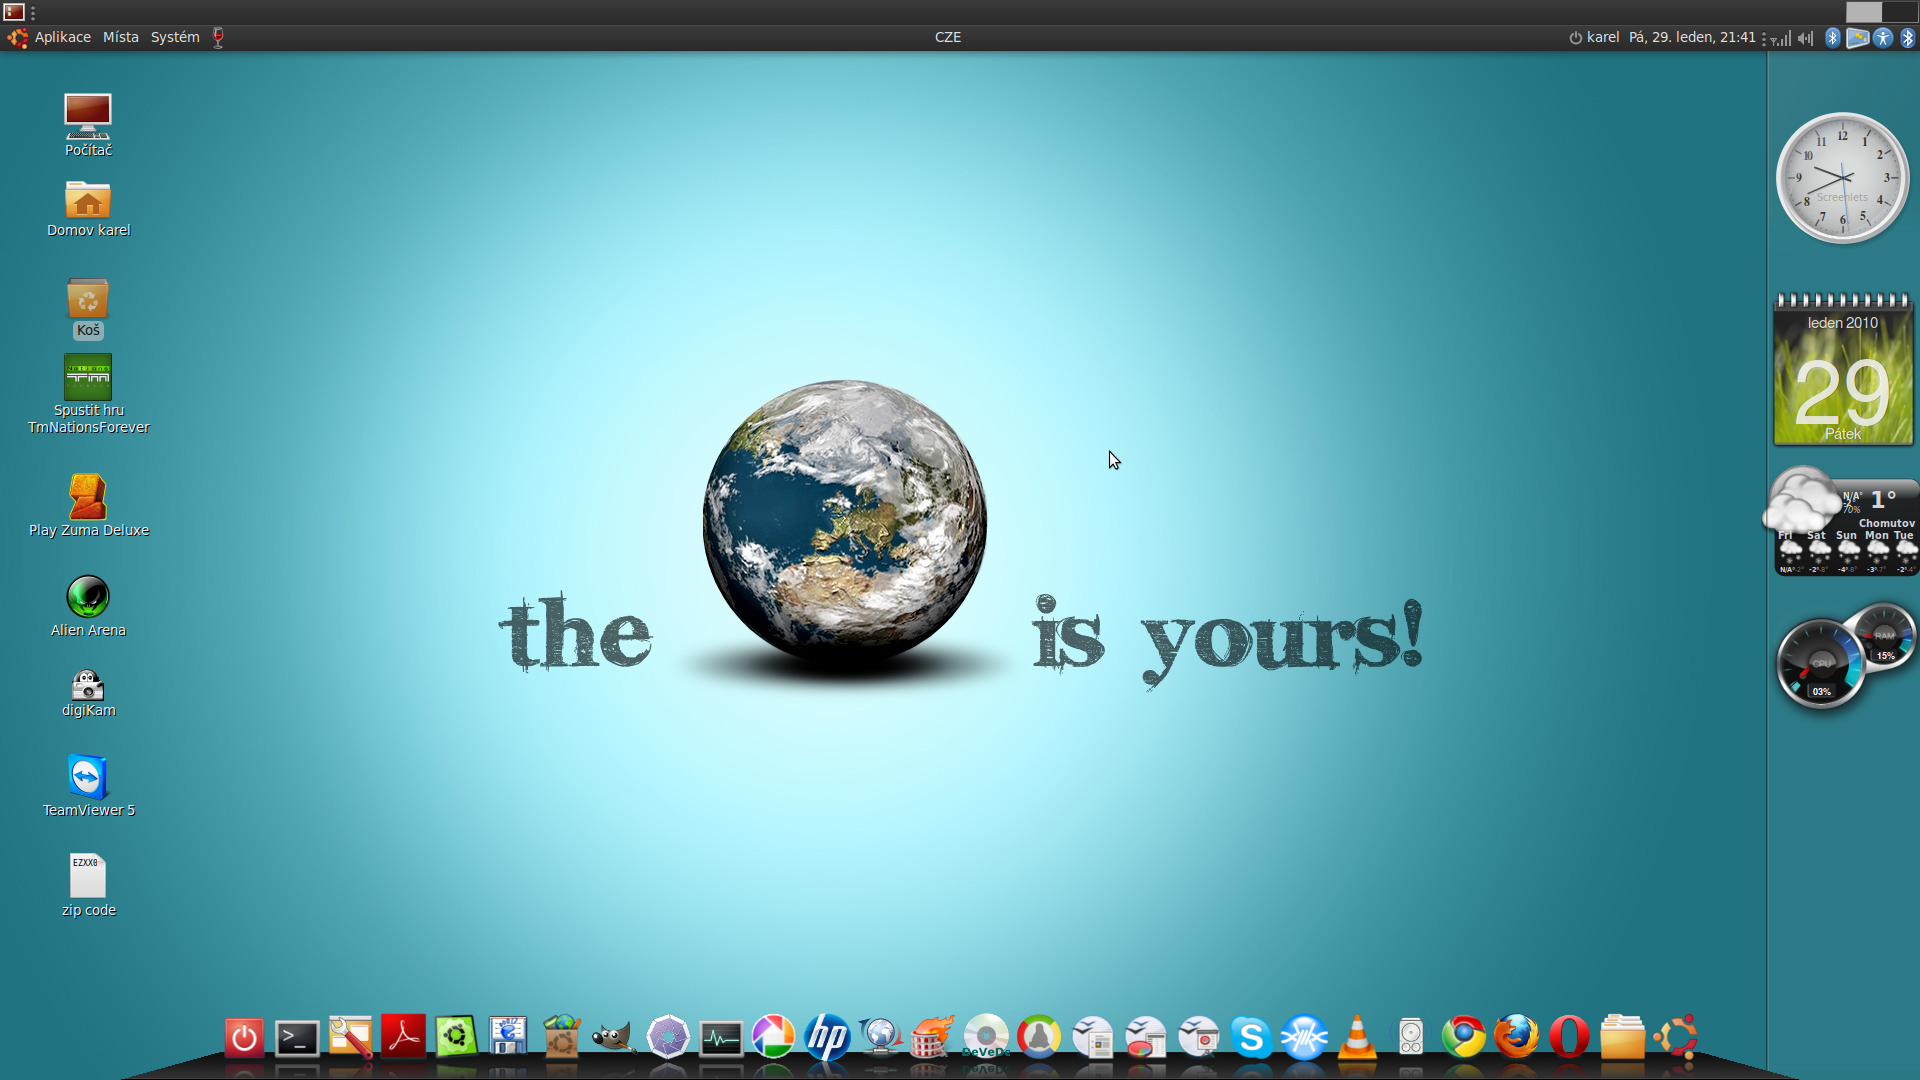This screenshot has width=1920, height=1080.
Task: Open the file manager folder dock icon
Action: 1622,1036
